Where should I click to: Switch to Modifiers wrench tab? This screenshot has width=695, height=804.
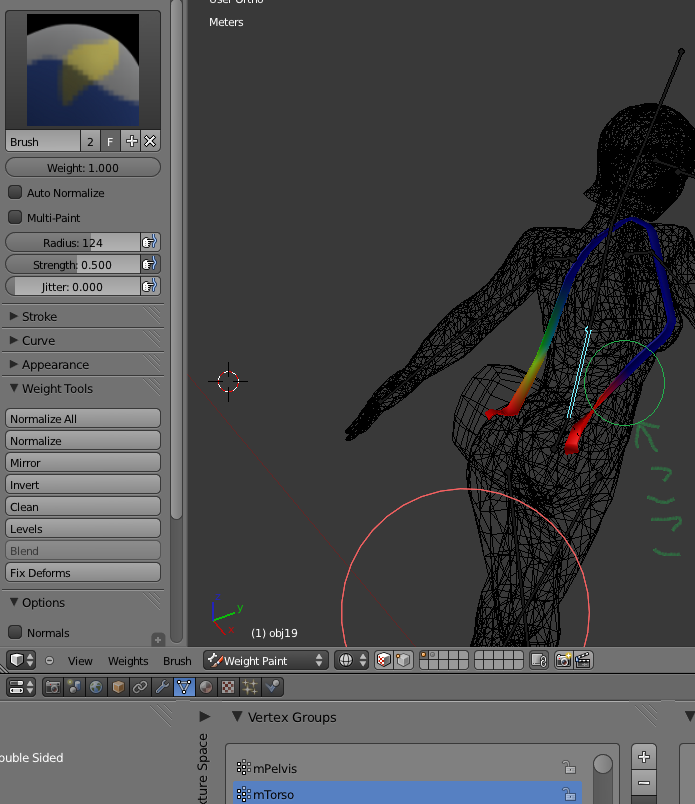coord(162,687)
